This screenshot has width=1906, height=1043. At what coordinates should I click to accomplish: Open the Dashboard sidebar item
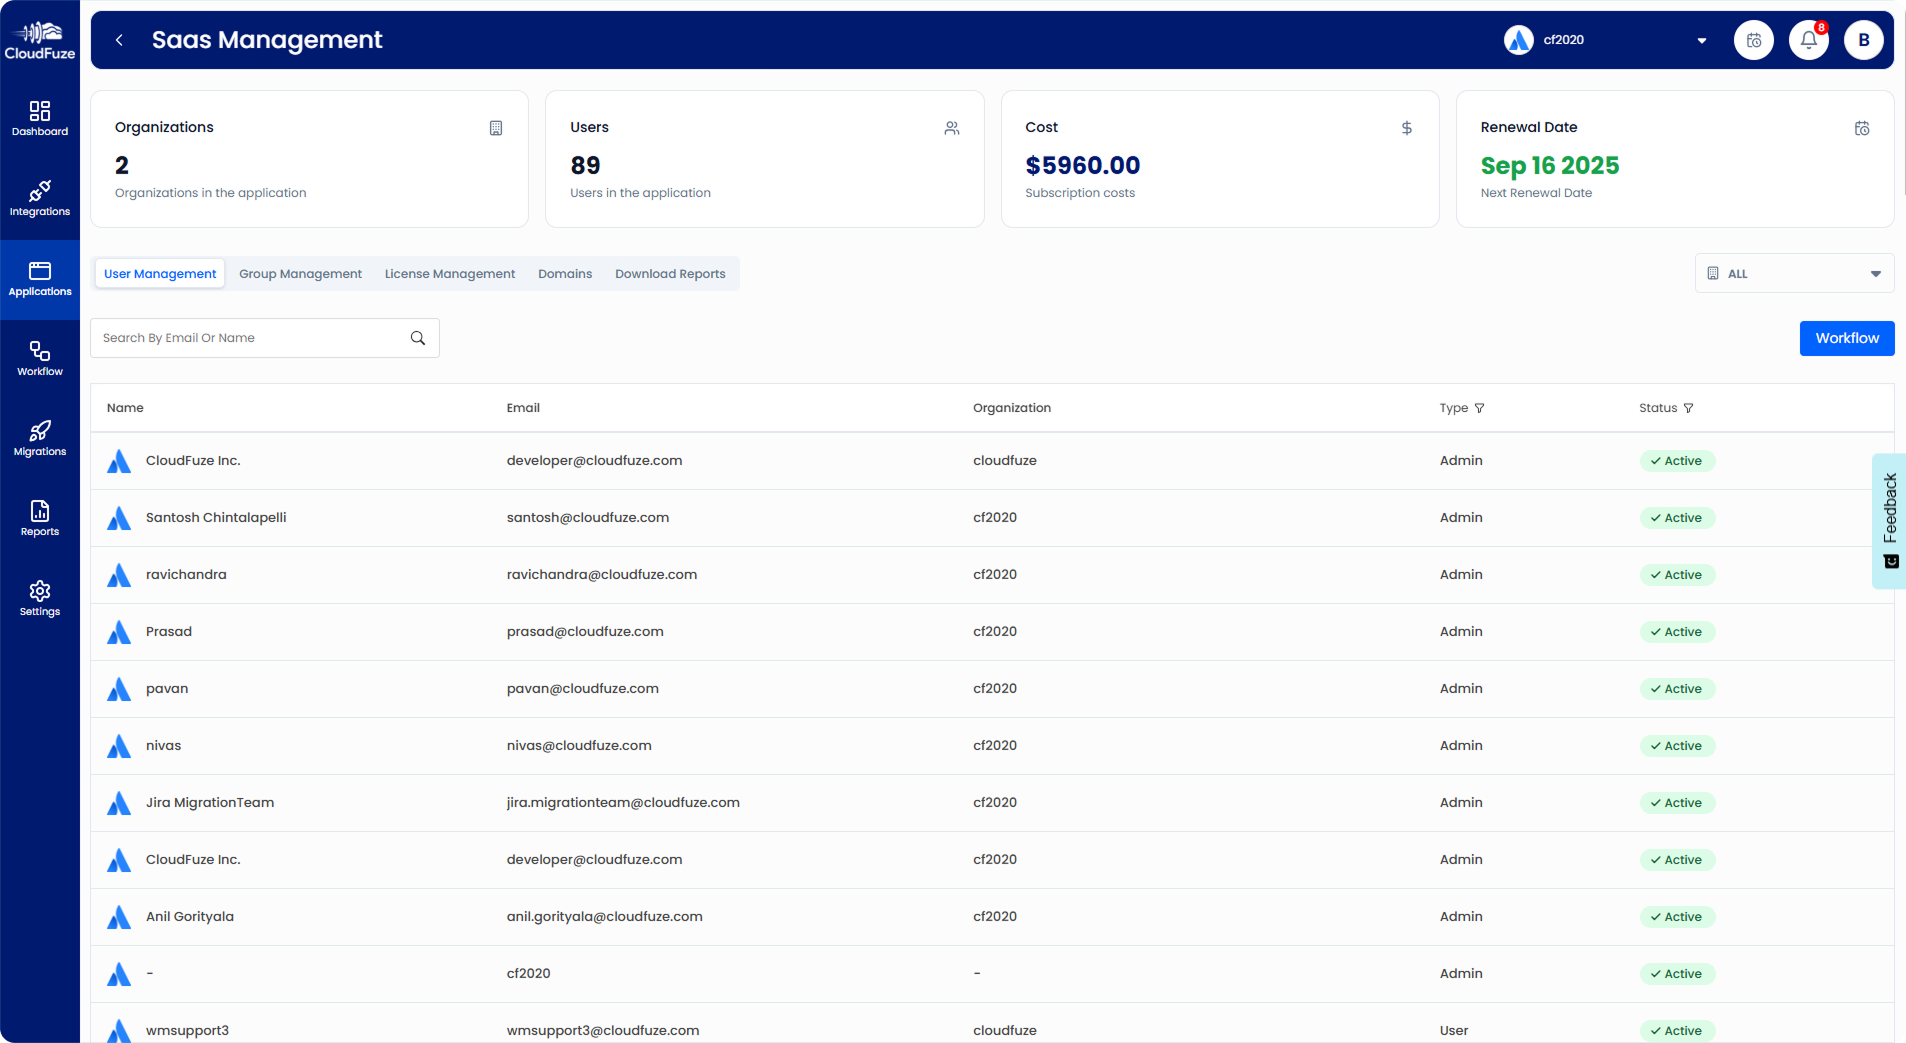point(40,119)
